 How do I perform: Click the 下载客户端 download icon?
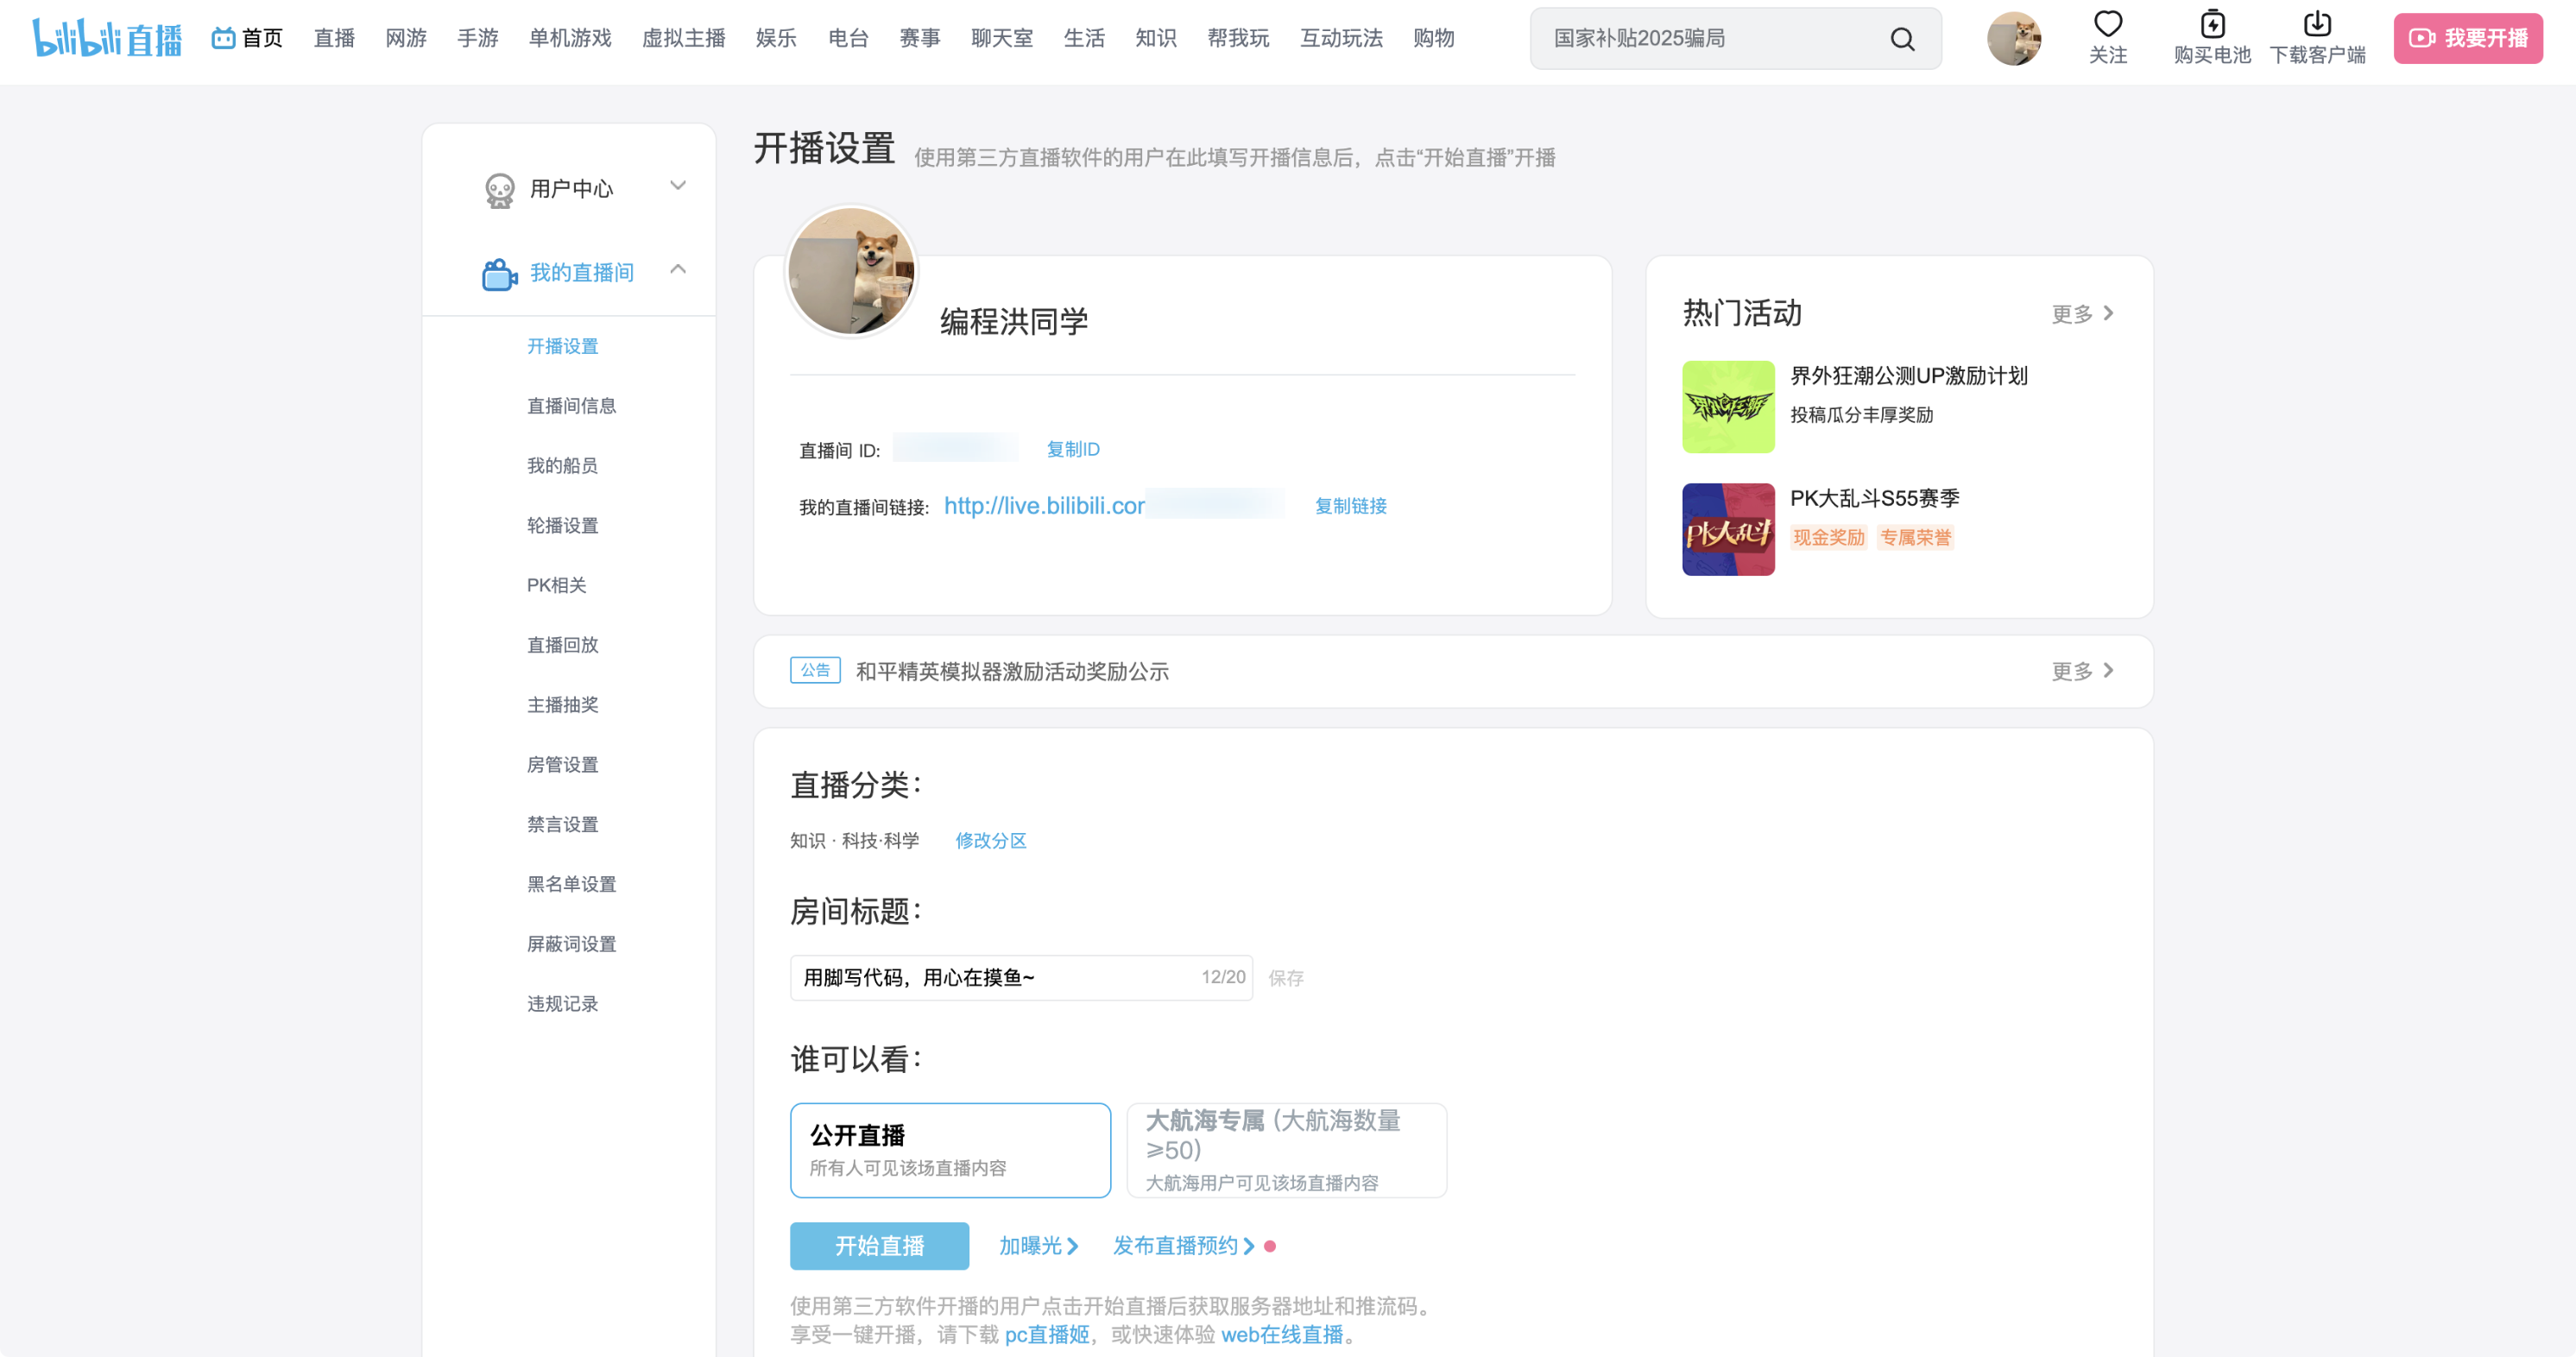pyautogui.click(x=2317, y=24)
